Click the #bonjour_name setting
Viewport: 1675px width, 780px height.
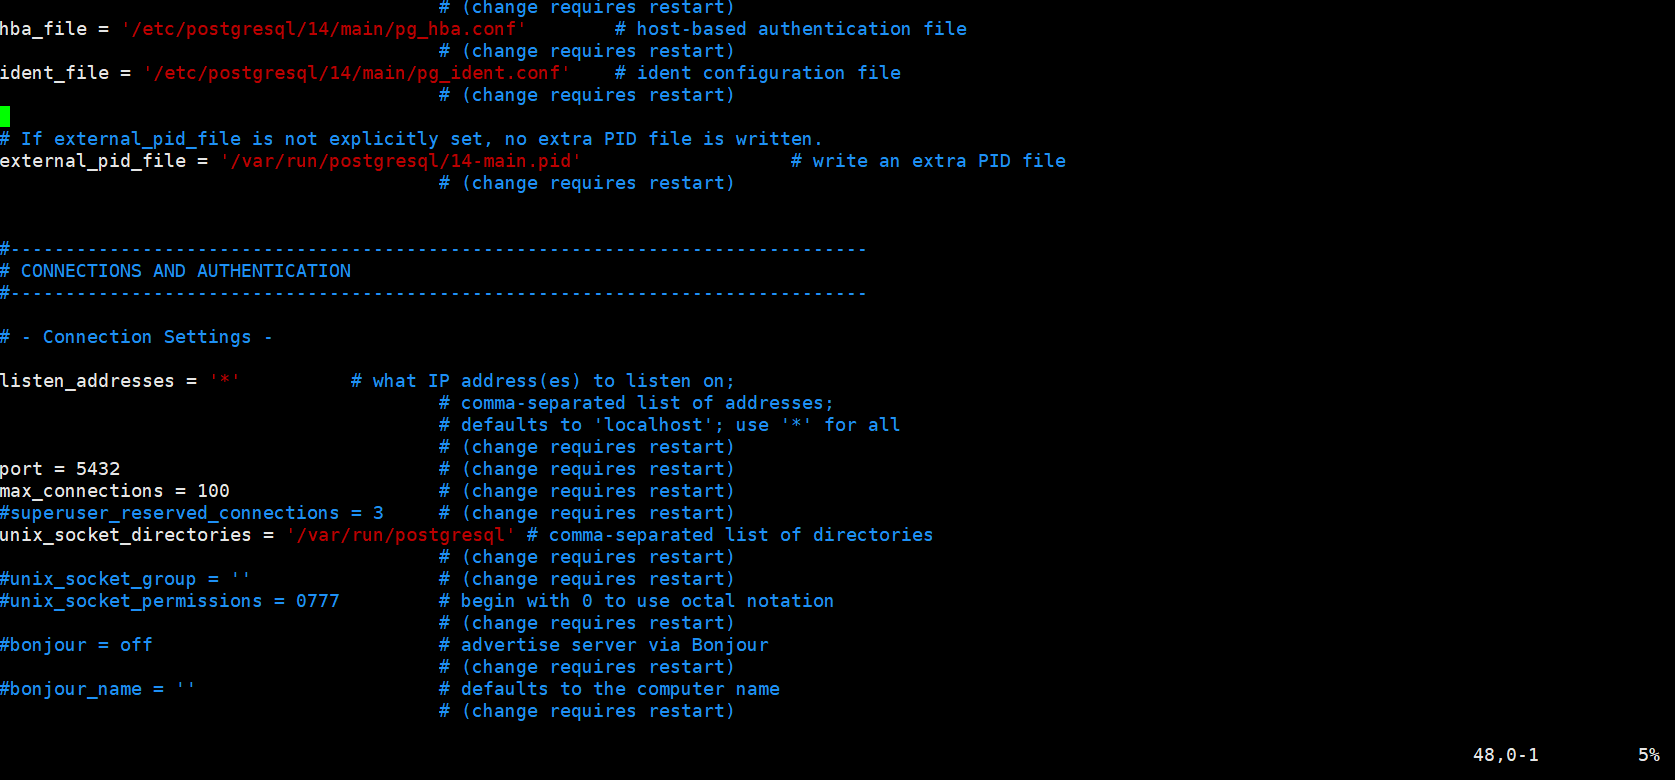click(x=98, y=689)
